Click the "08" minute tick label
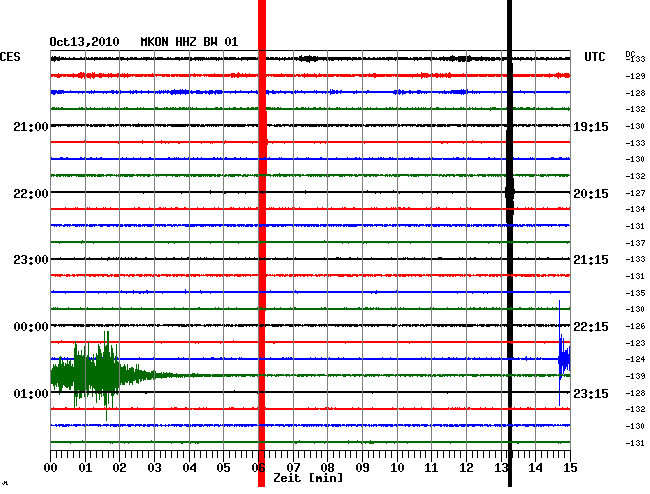Viewport: 650px width, 494px height. pos(327,468)
